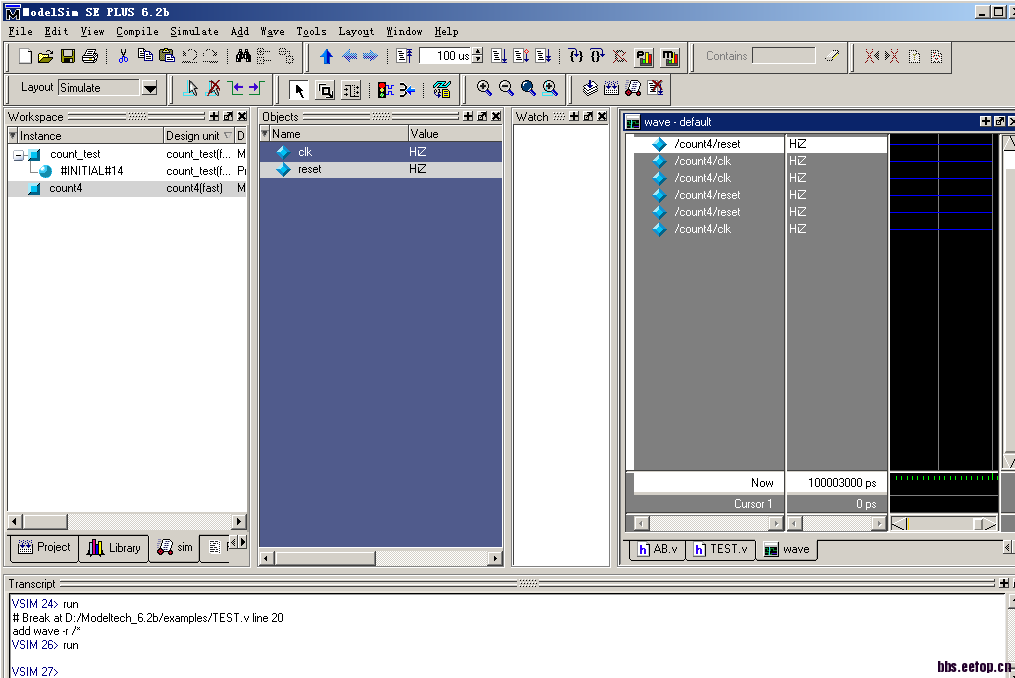Select first /count4/reset wave signal
This screenshot has height=678, width=1015.
pyautogui.click(x=707, y=144)
